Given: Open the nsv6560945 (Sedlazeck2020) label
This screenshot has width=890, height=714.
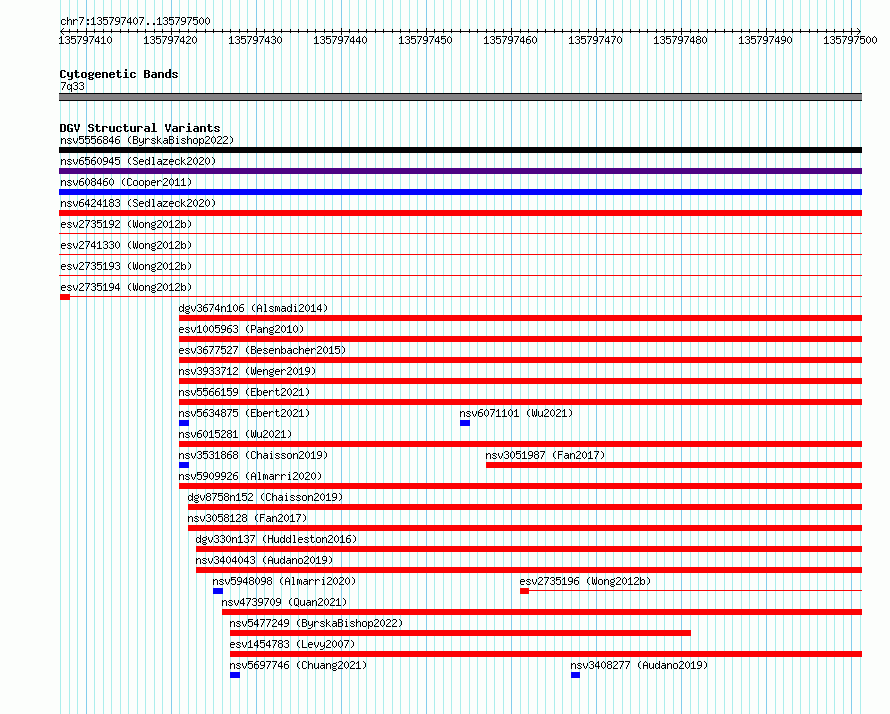Looking at the screenshot, I should tap(138, 161).
